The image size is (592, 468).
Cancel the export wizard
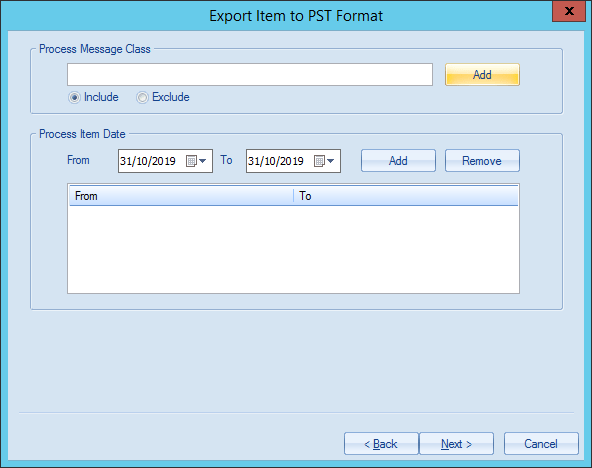pyautogui.click(x=541, y=443)
